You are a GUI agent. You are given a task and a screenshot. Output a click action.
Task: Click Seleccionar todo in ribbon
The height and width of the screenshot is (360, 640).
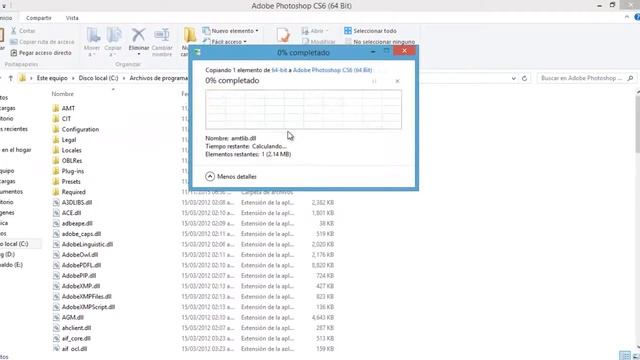pos(370,31)
